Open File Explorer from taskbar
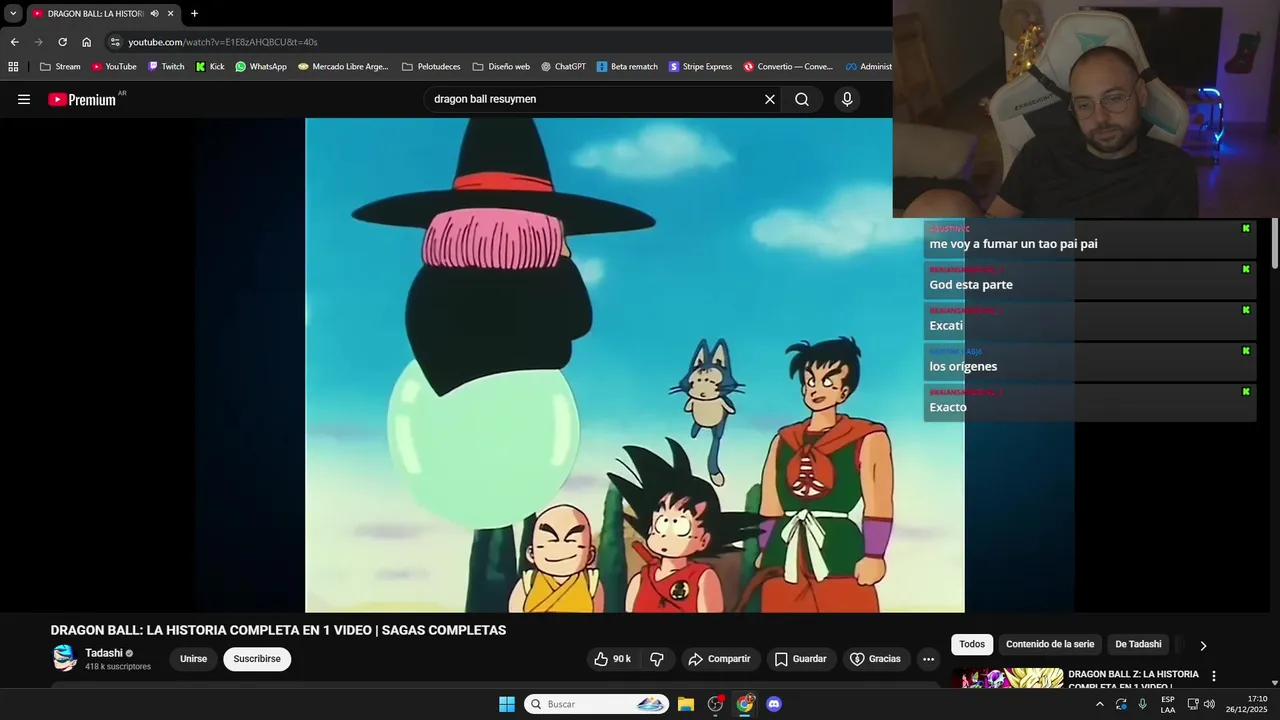This screenshot has width=1280, height=720. (x=686, y=704)
